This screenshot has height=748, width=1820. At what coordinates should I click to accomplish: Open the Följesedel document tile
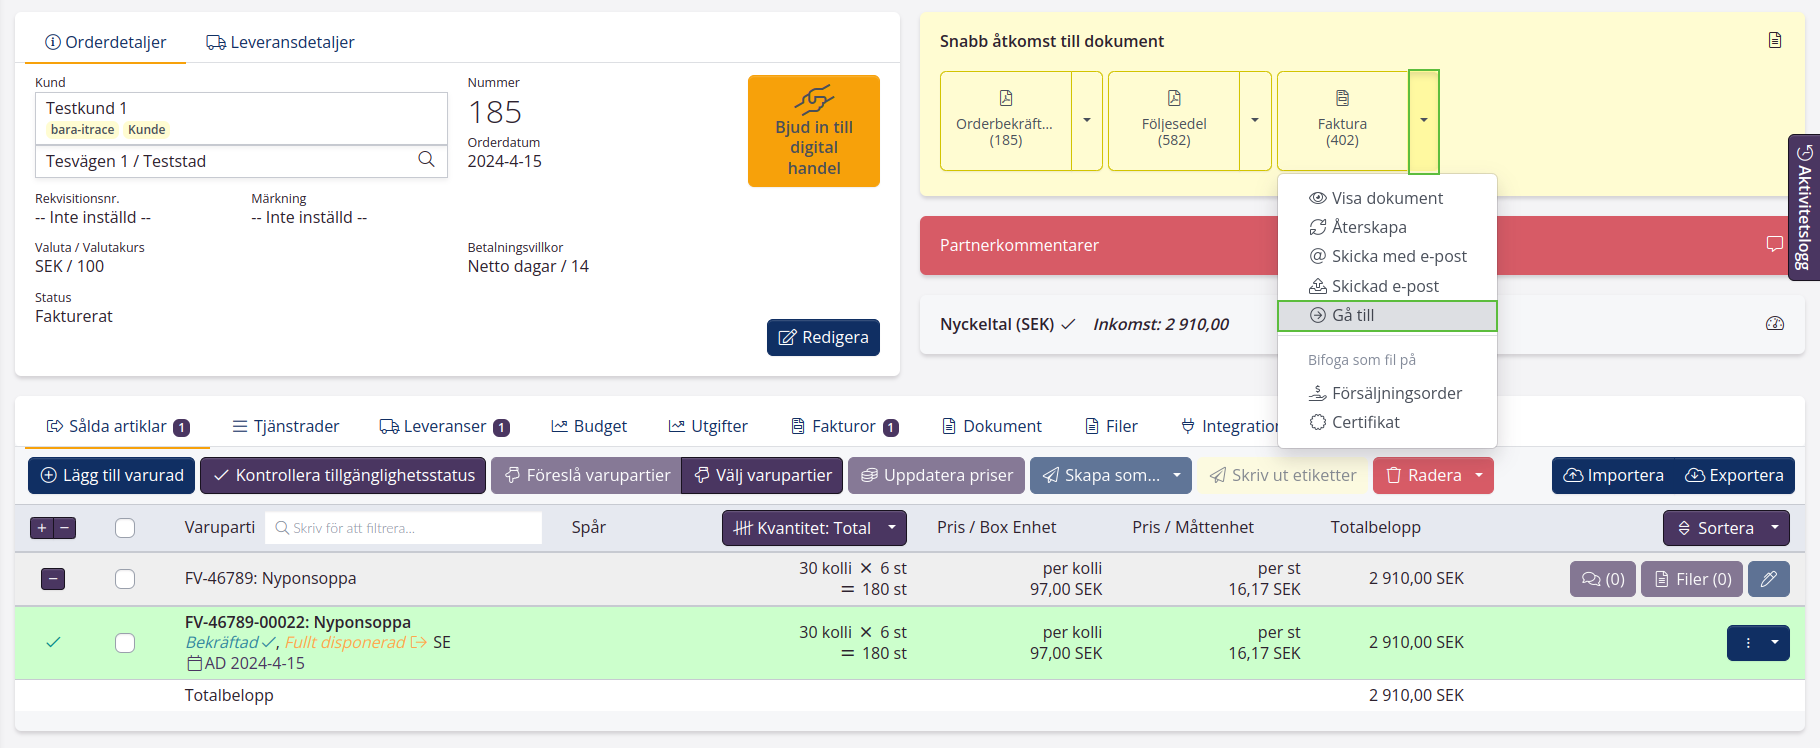[x=1174, y=120]
